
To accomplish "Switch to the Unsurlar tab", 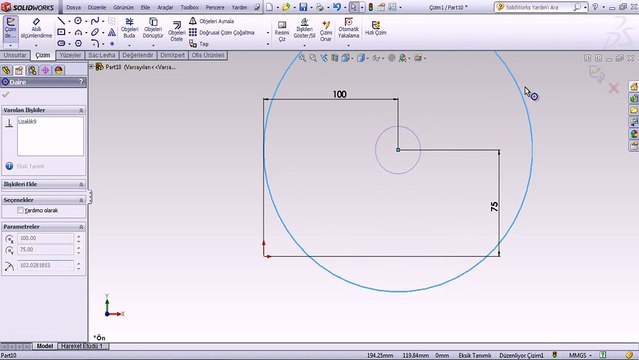I will pos(15,55).
